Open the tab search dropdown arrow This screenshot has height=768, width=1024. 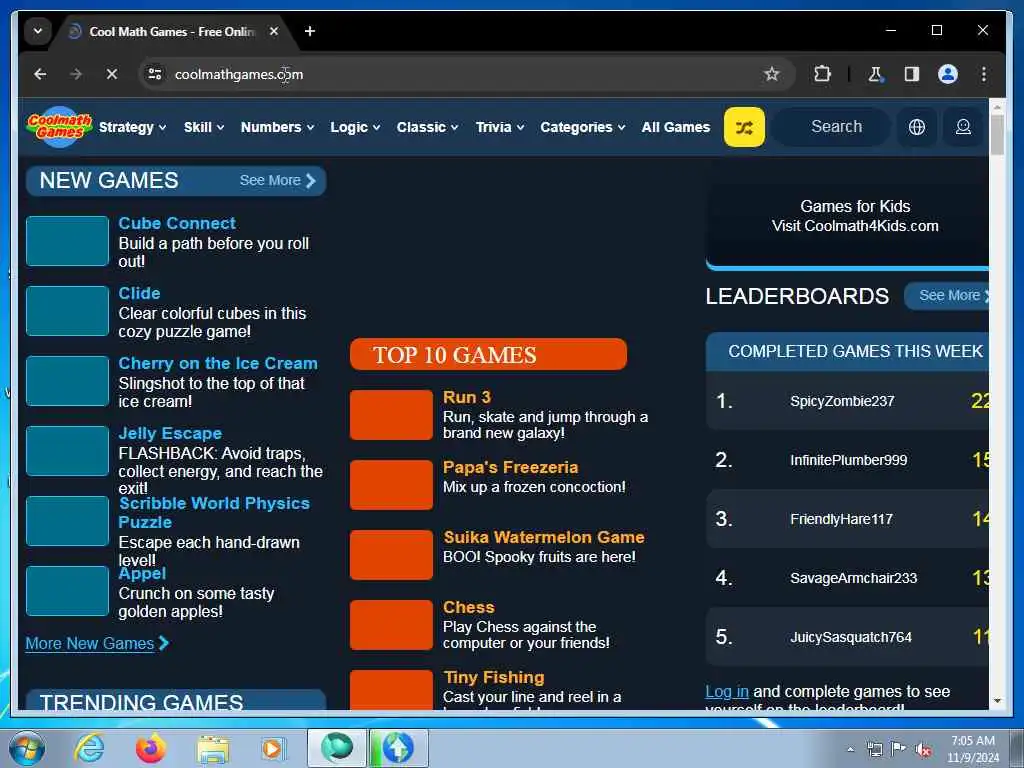38,31
